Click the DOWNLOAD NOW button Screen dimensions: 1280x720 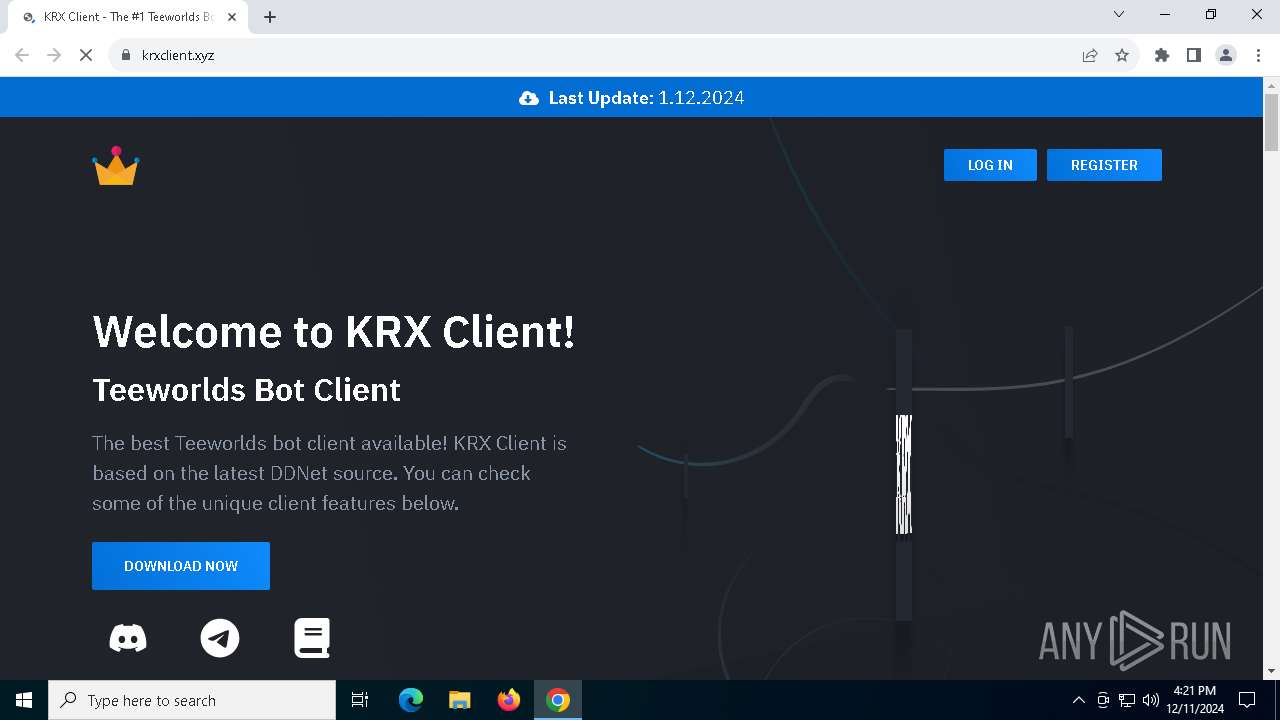(x=181, y=566)
